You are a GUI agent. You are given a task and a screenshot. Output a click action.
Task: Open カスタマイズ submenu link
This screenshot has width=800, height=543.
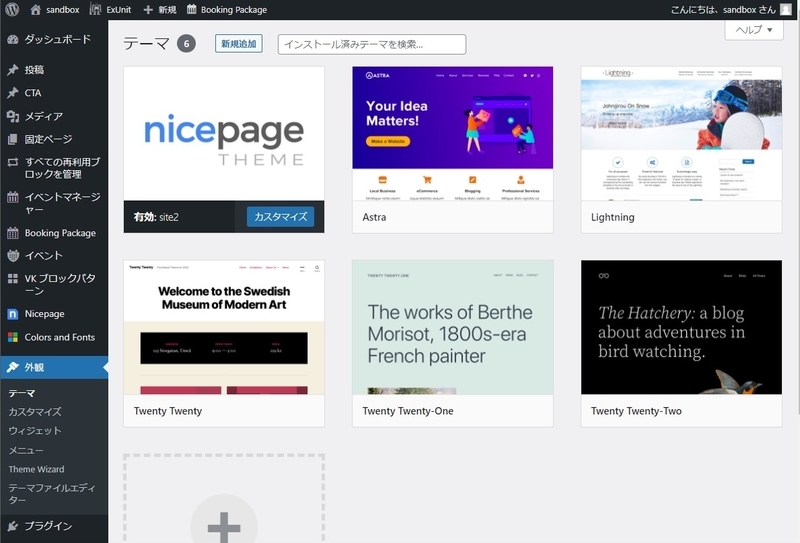click(35, 412)
